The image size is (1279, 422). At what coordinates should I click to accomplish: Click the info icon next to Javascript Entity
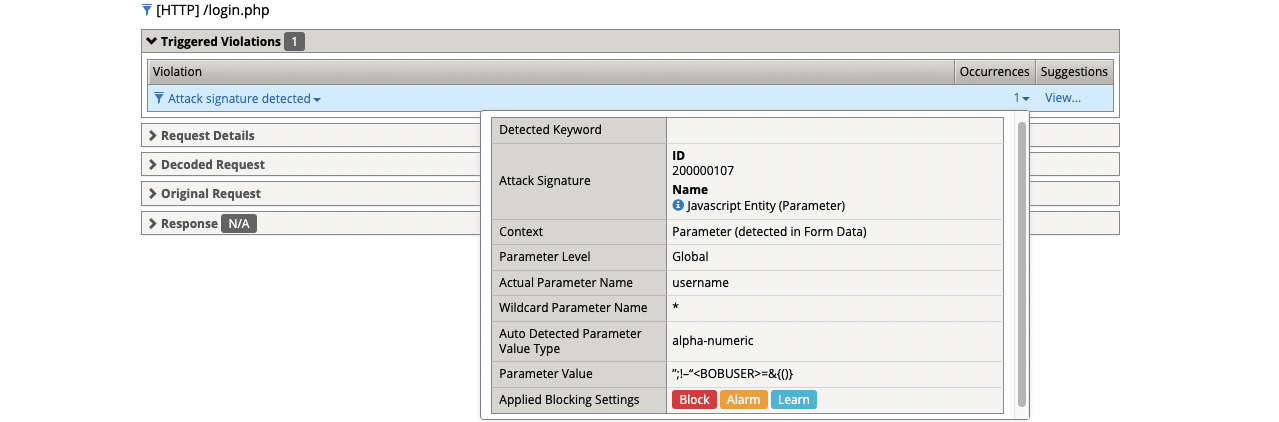pos(678,206)
